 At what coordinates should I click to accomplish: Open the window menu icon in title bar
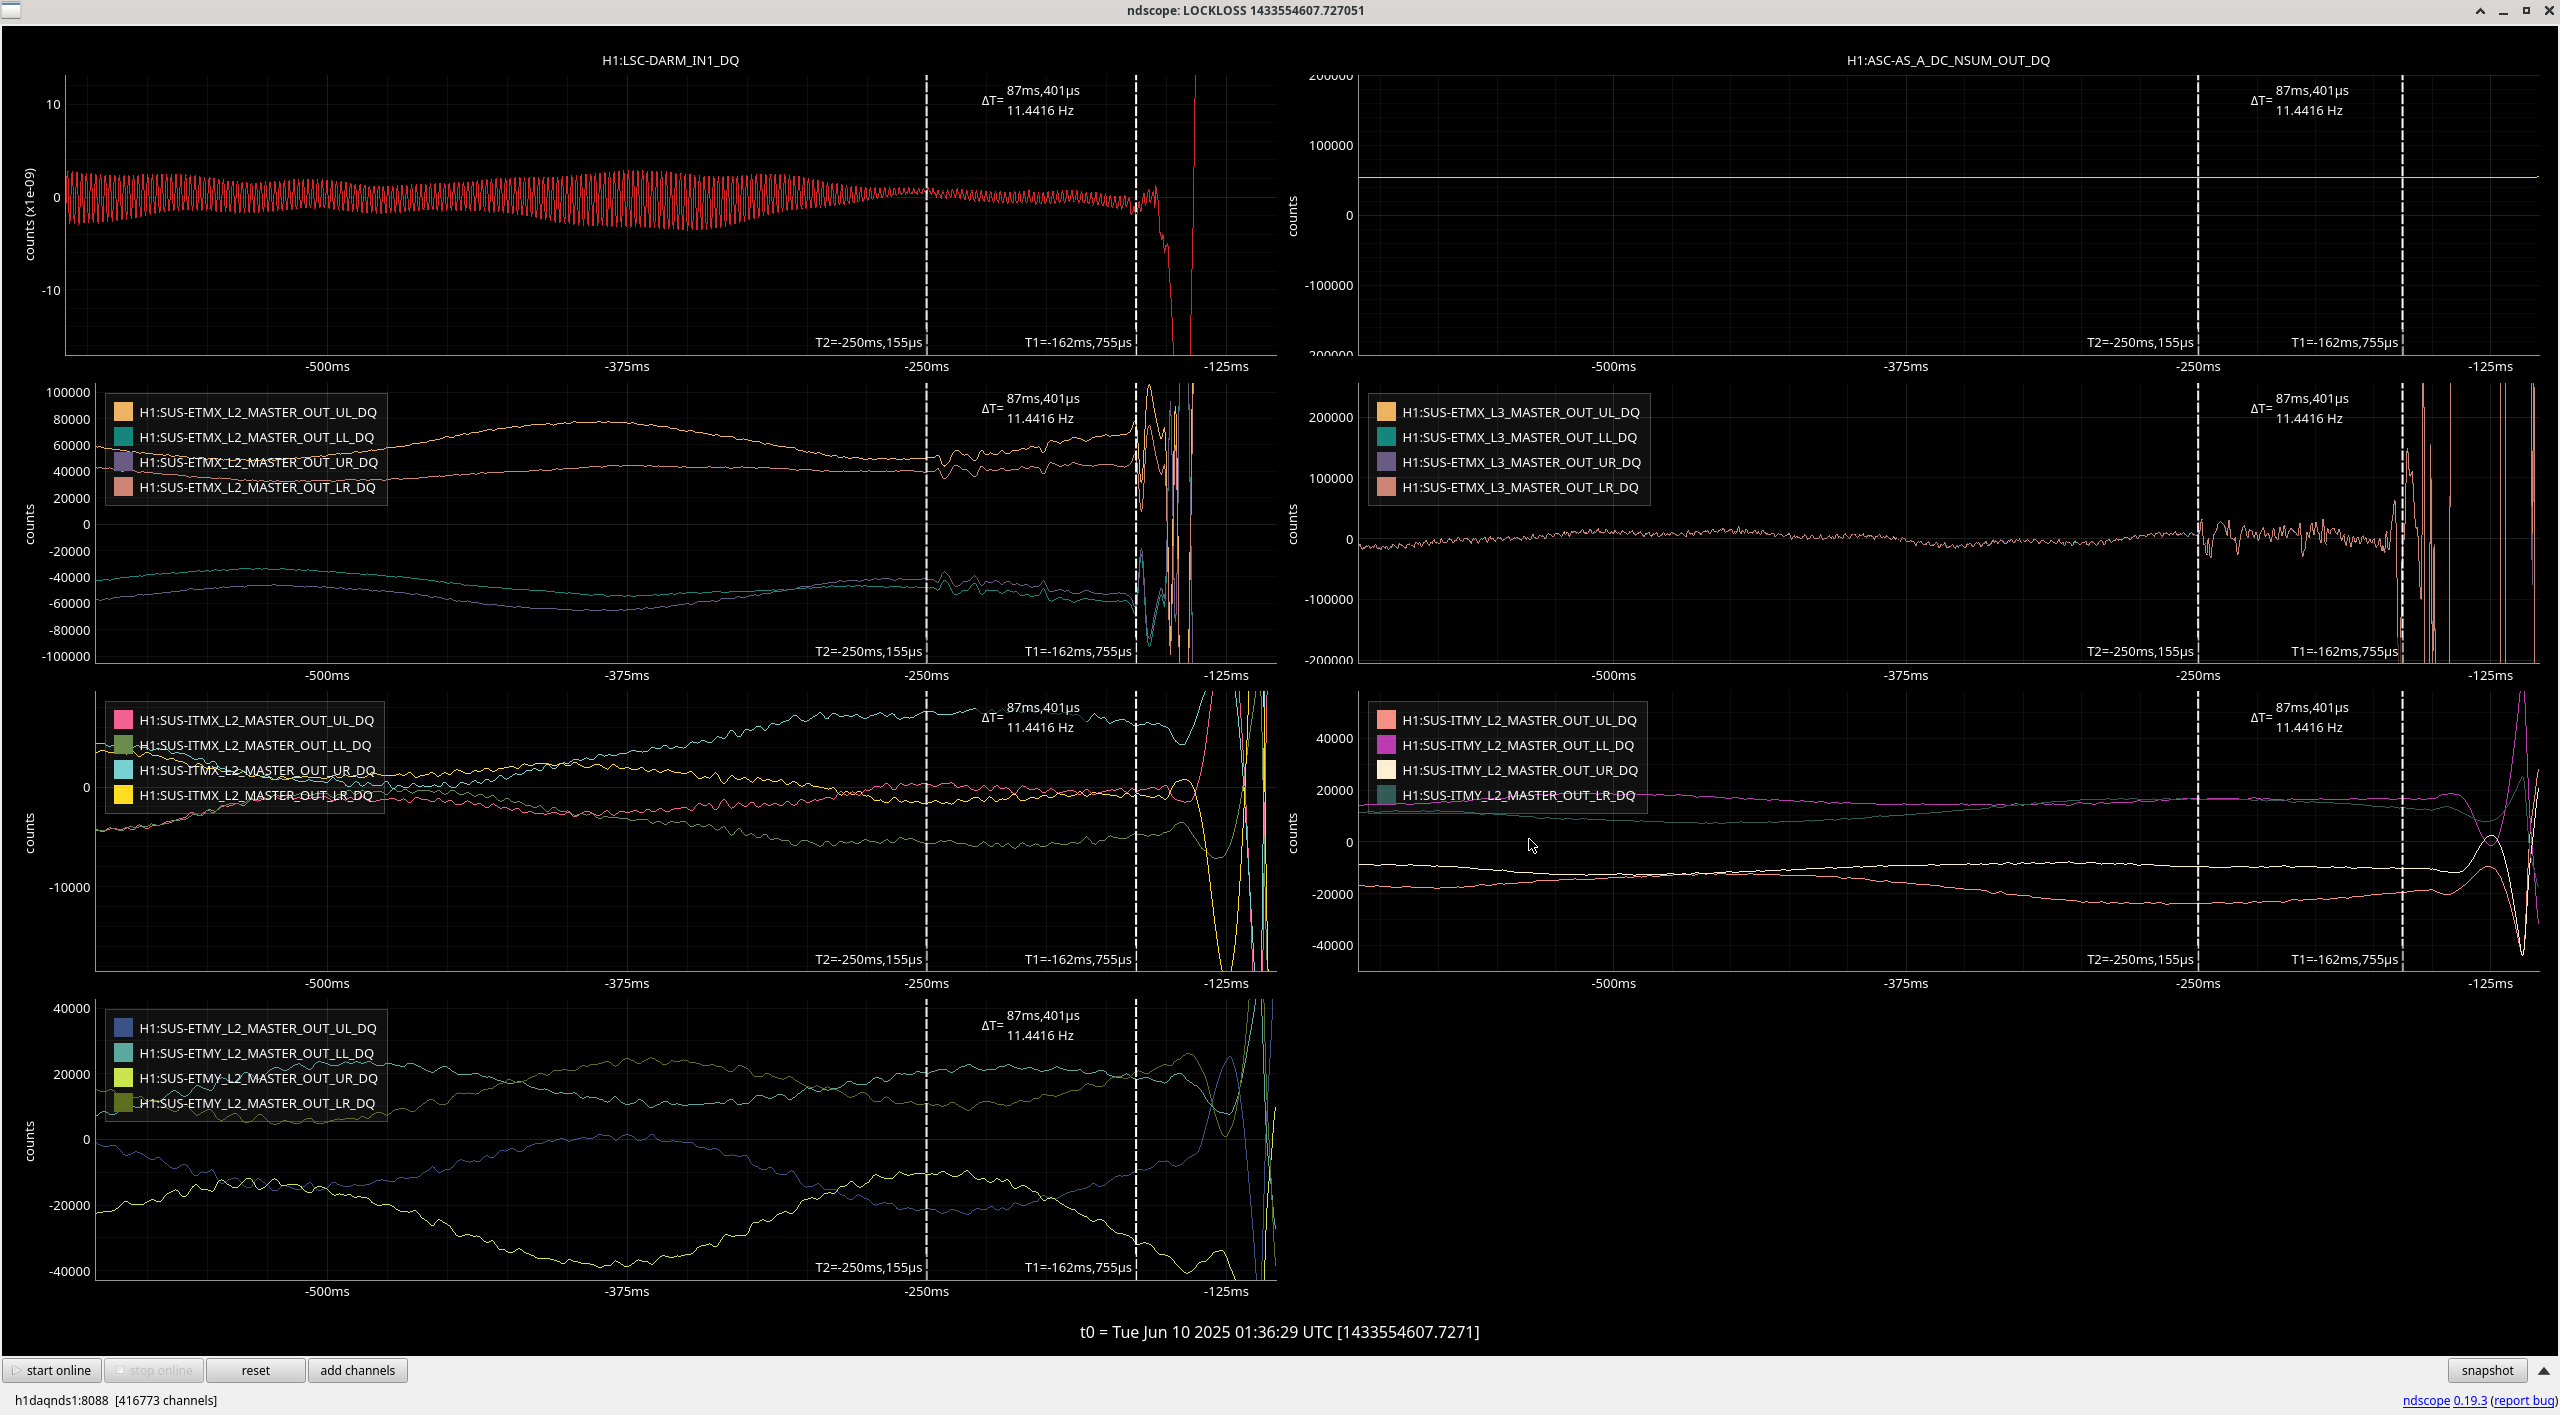pos(11,10)
